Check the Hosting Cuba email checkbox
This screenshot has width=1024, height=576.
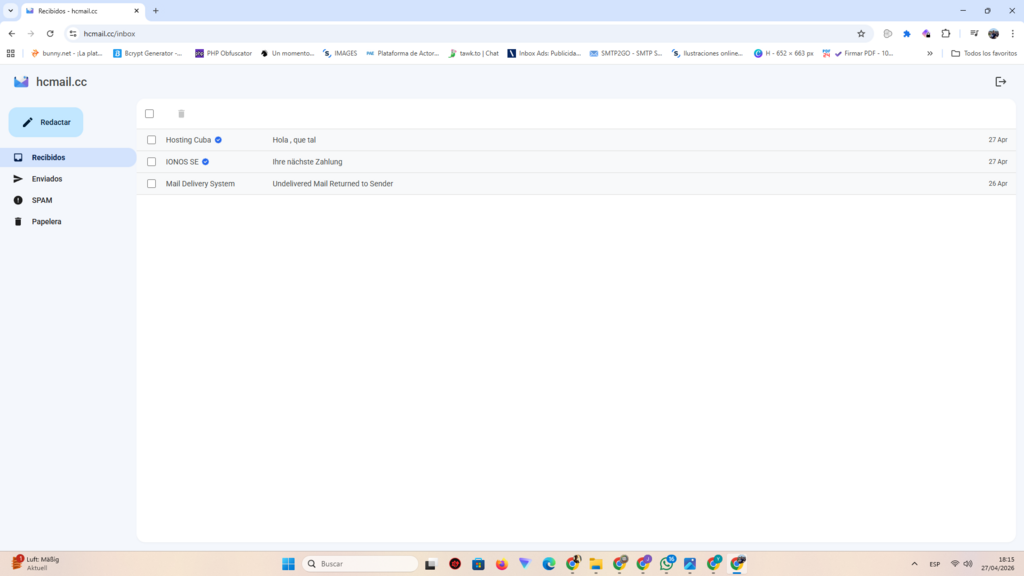pos(152,140)
